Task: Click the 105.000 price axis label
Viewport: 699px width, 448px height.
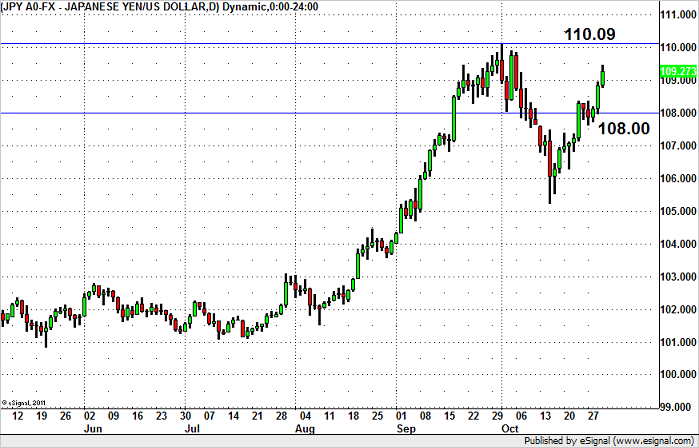Action: pyautogui.click(x=680, y=211)
